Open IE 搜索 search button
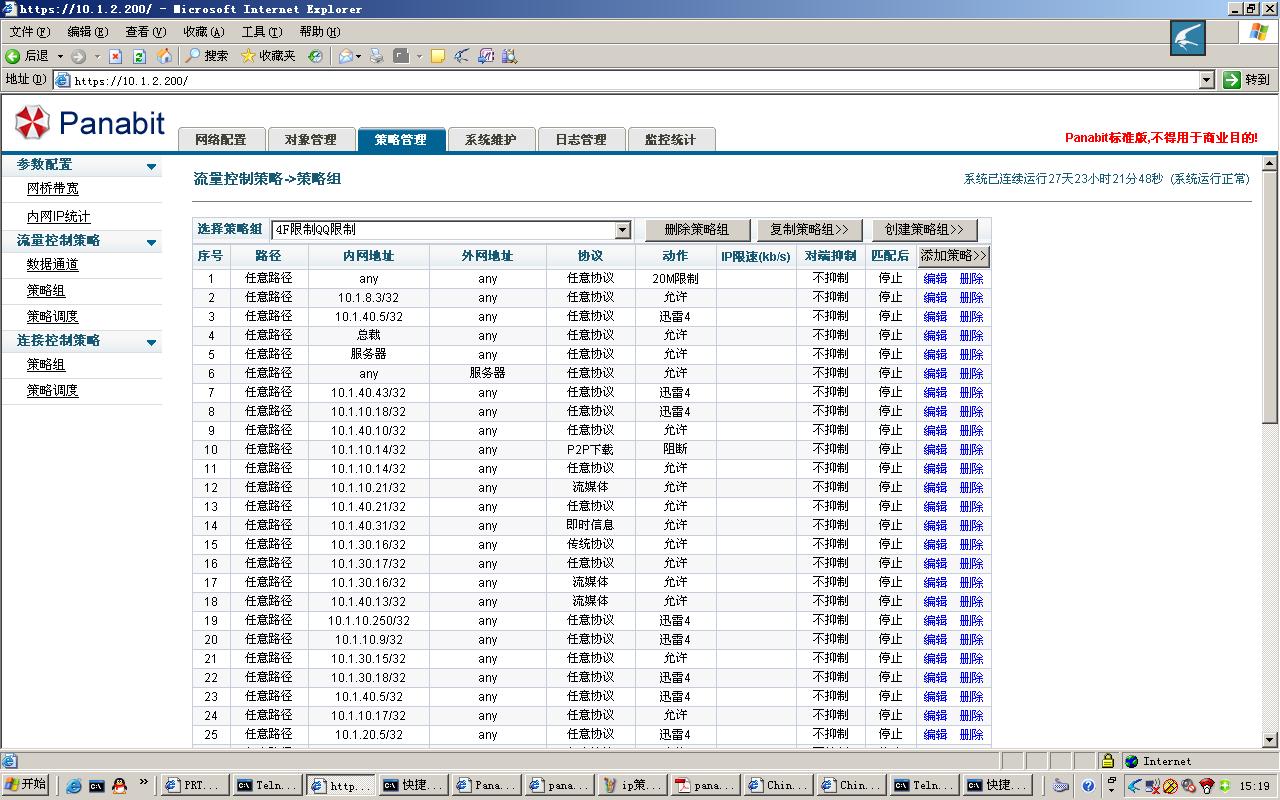The image size is (1280, 800). pos(207,56)
